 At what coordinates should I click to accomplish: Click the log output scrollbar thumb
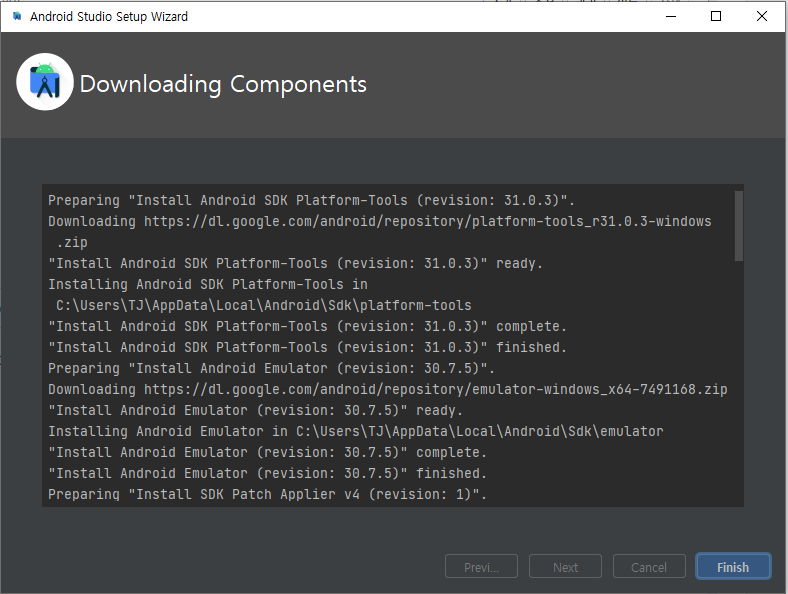pos(738,226)
